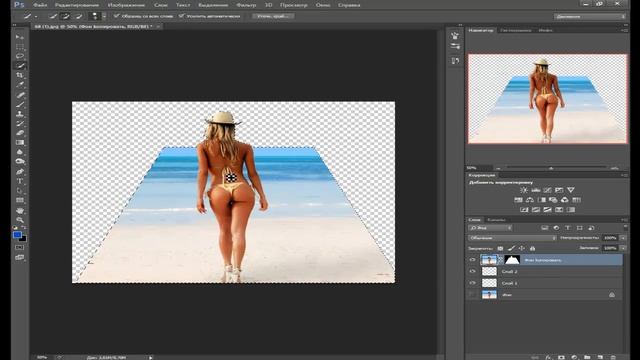The width and height of the screenshot is (640, 360).
Task: Select the Crop tool
Action: point(20,75)
